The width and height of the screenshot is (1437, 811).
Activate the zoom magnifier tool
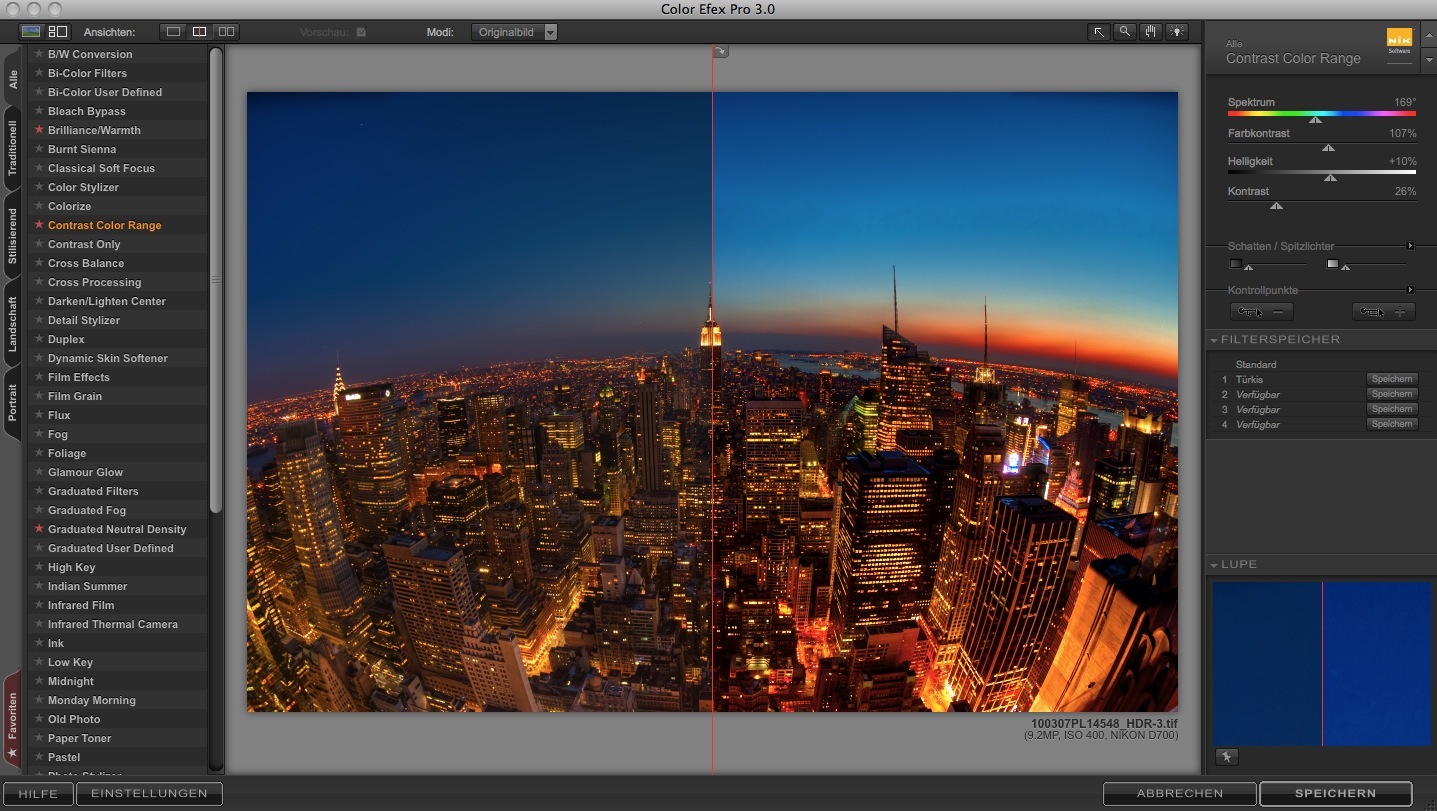pyautogui.click(x=1124, y=31)
